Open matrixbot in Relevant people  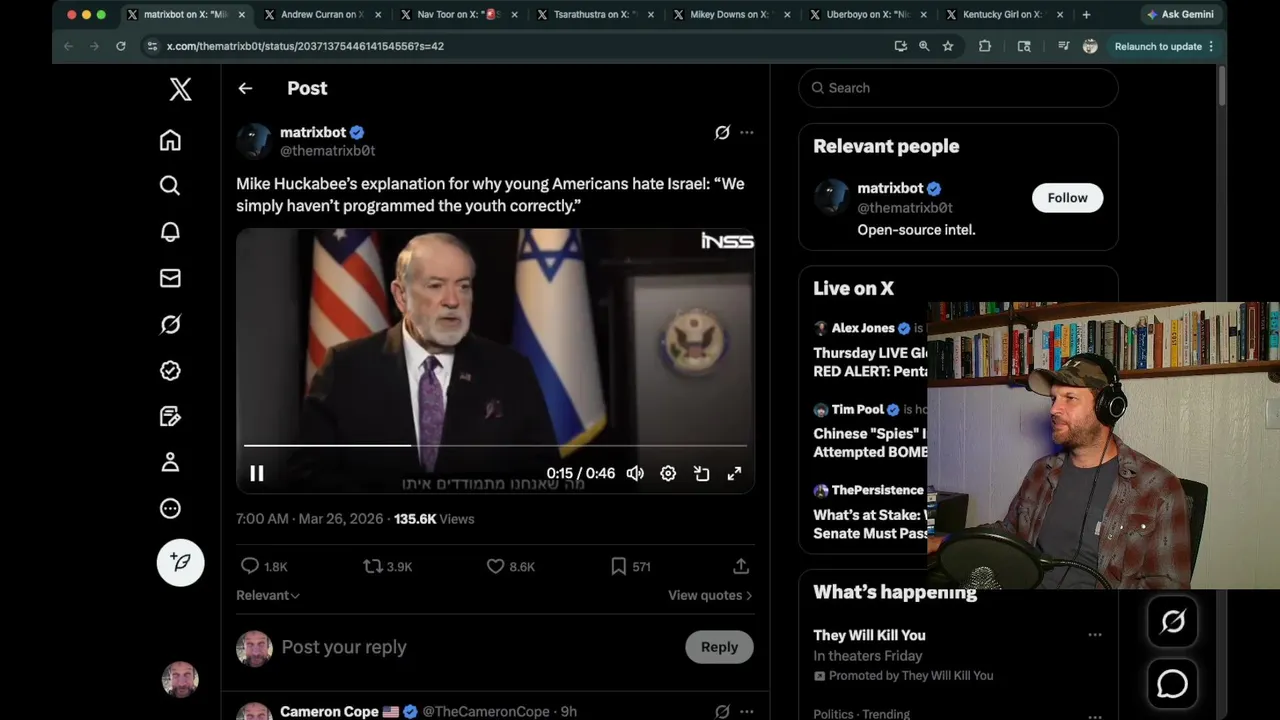click(890, 188)
